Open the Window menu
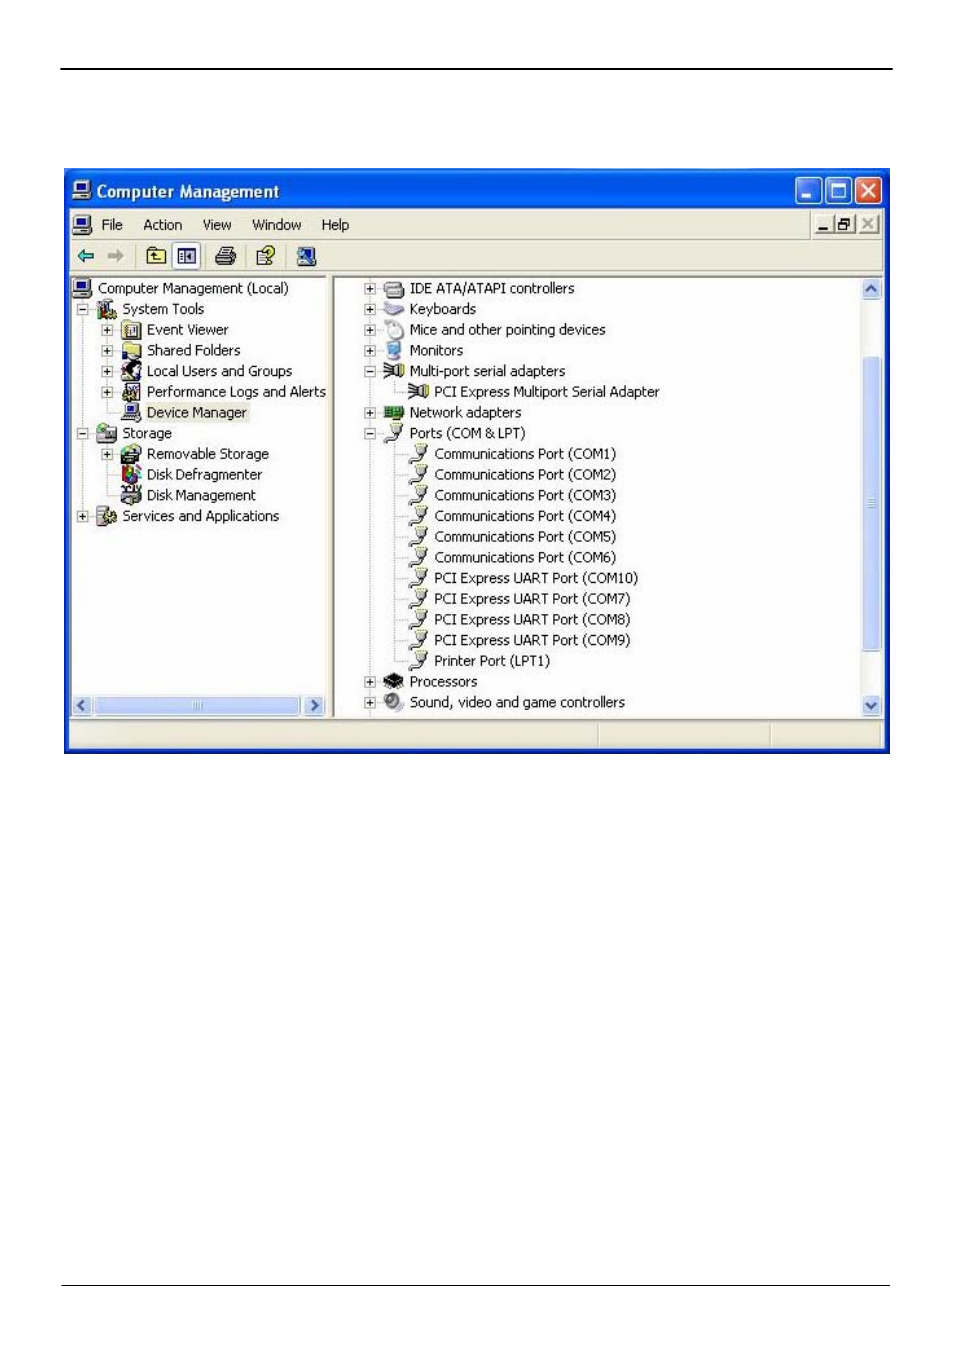Screen dimensions: 954x1352 pyautogui.click(x=277, y=225)
